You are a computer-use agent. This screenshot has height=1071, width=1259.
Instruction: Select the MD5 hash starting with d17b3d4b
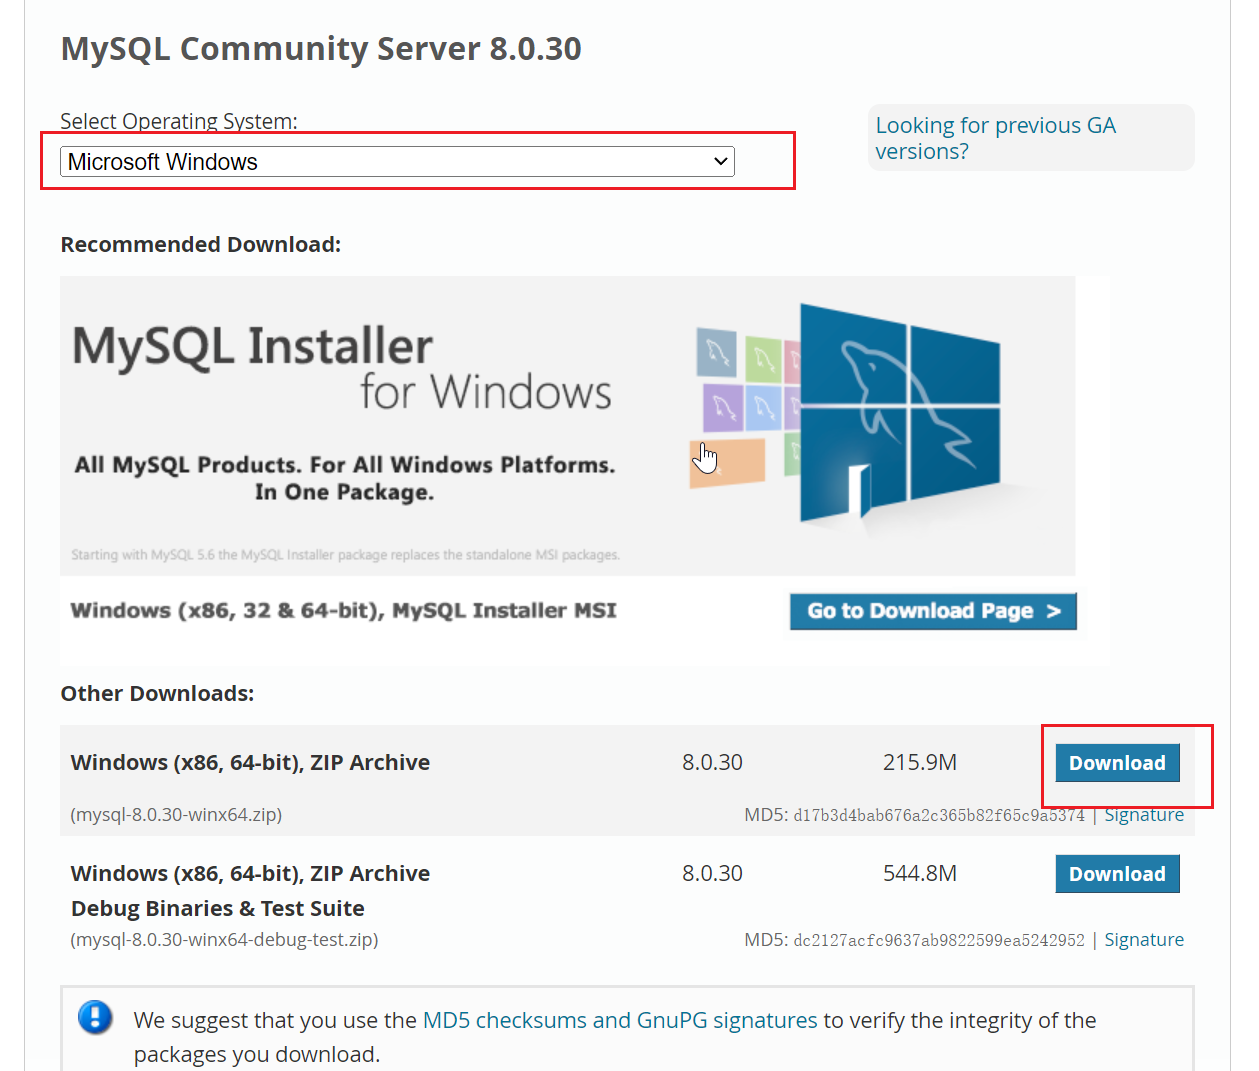click(x=939, y=816)
